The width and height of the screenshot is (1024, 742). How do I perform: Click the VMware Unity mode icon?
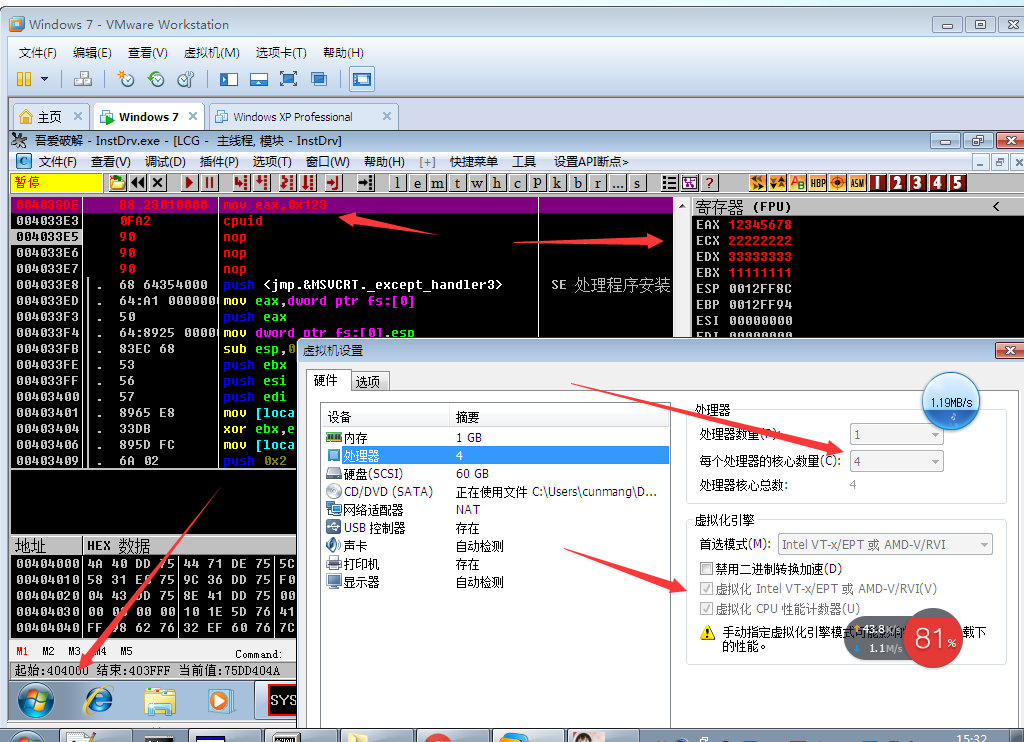pyautogui.click(x=319, y=79)
